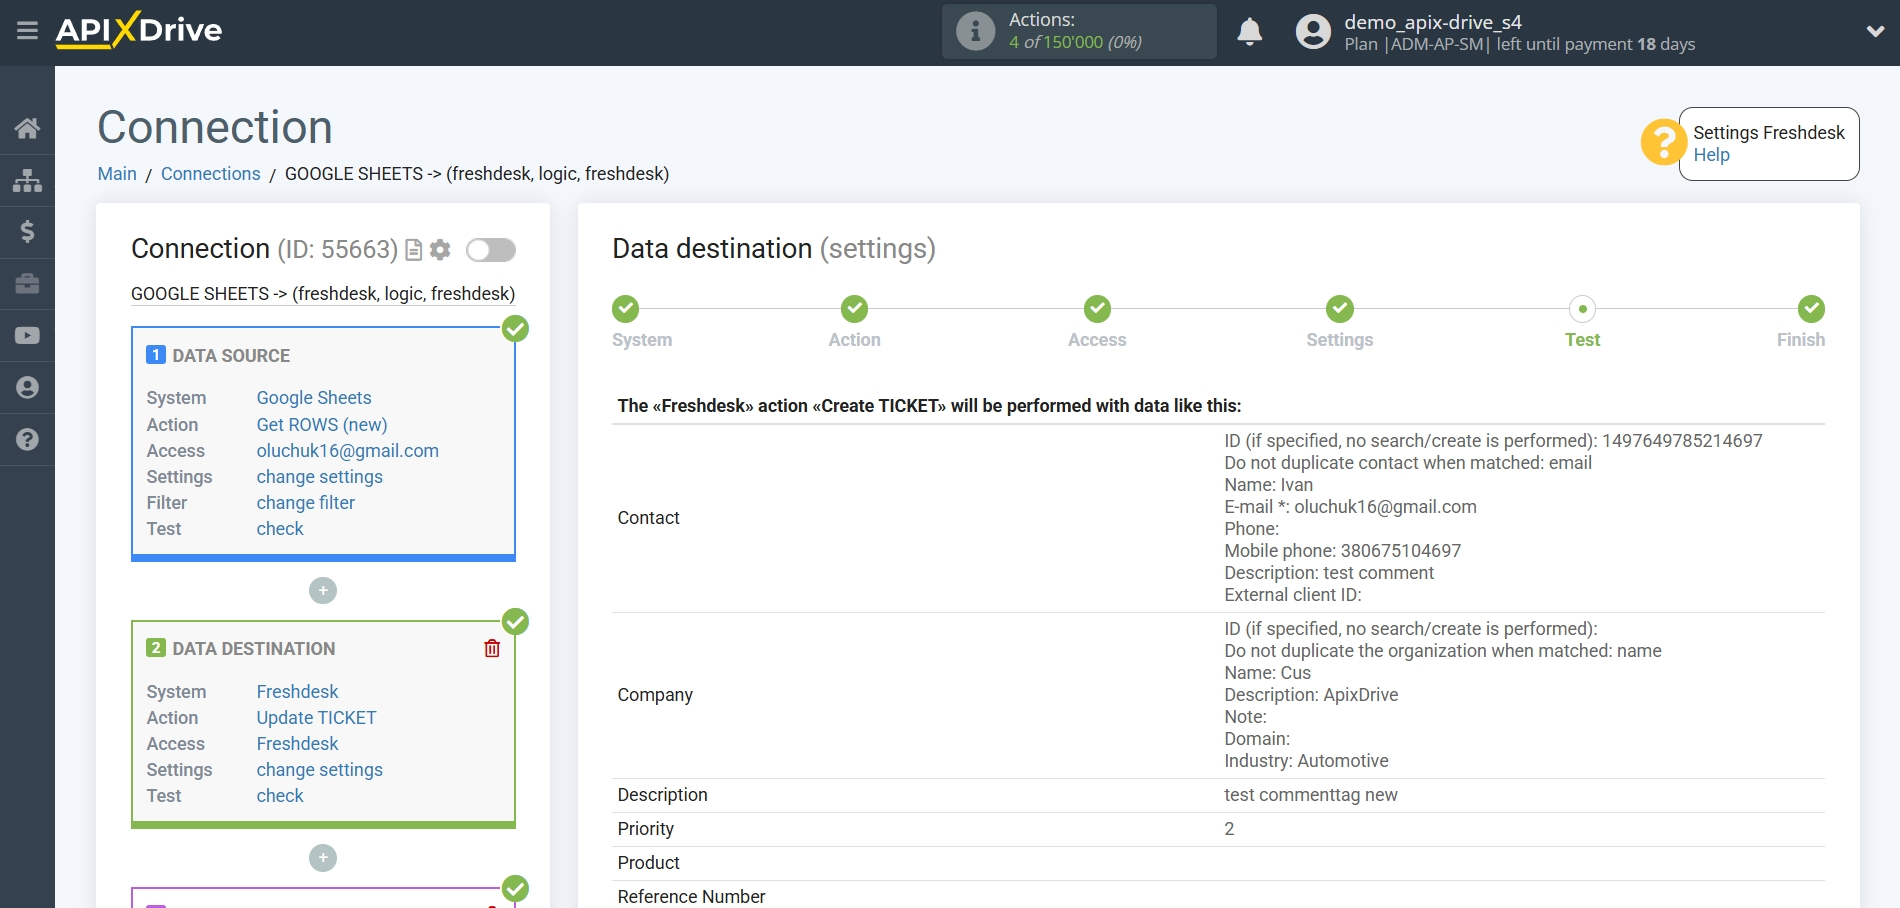The height and width of the screenshot is (908, 1900).
Task: Click the Connections breadcrumb link
Action: (211, 174)
